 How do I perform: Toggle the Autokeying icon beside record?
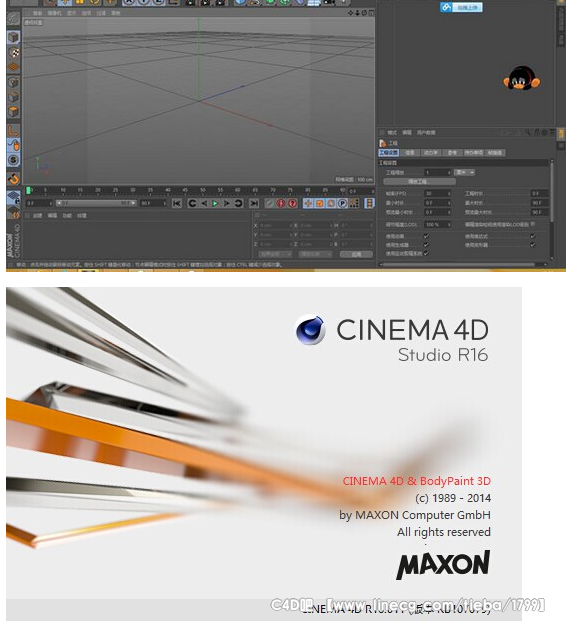269,203
